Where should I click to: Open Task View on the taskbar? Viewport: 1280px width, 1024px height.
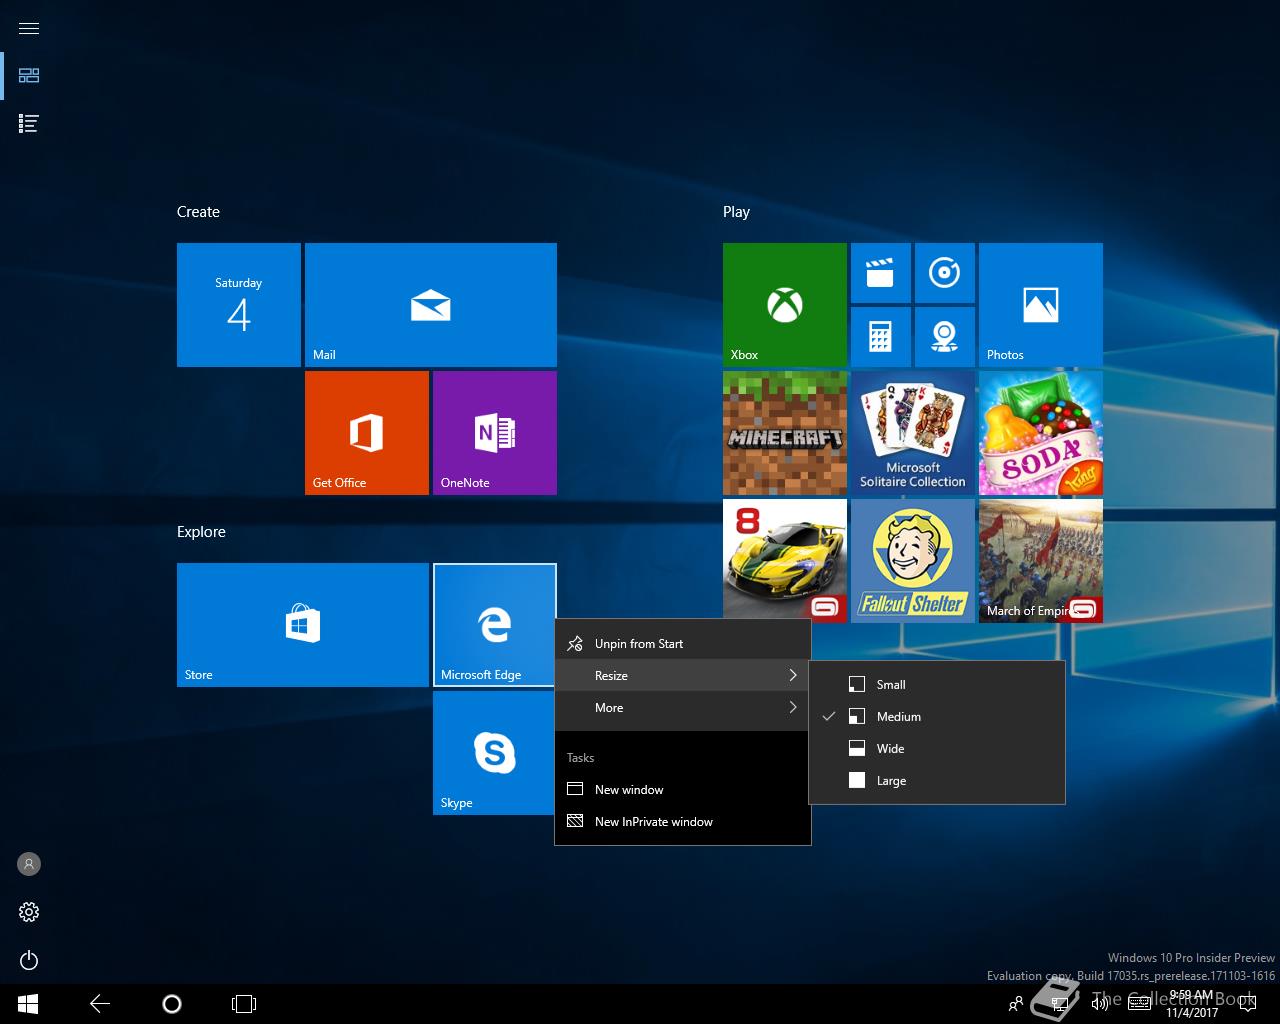tap(244, 1004)
